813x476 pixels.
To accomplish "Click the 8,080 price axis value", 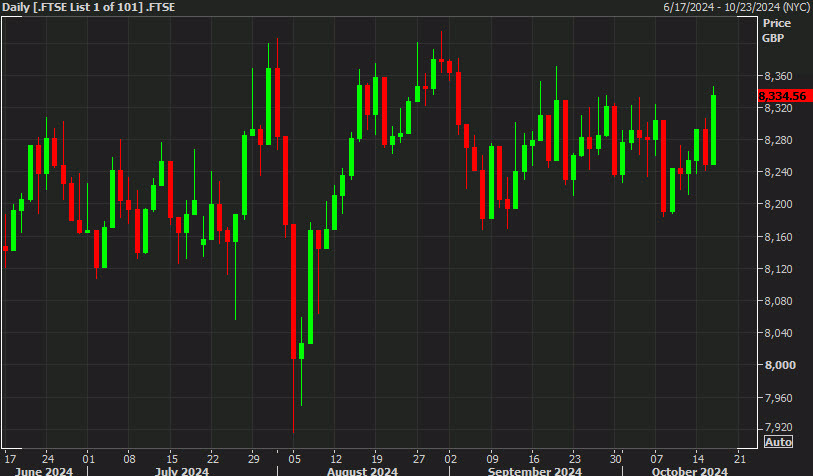I will point(778,301).
